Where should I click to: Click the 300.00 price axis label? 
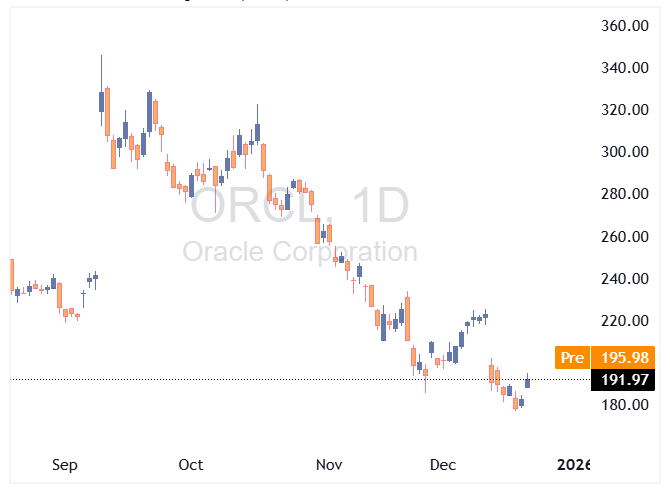627,152
